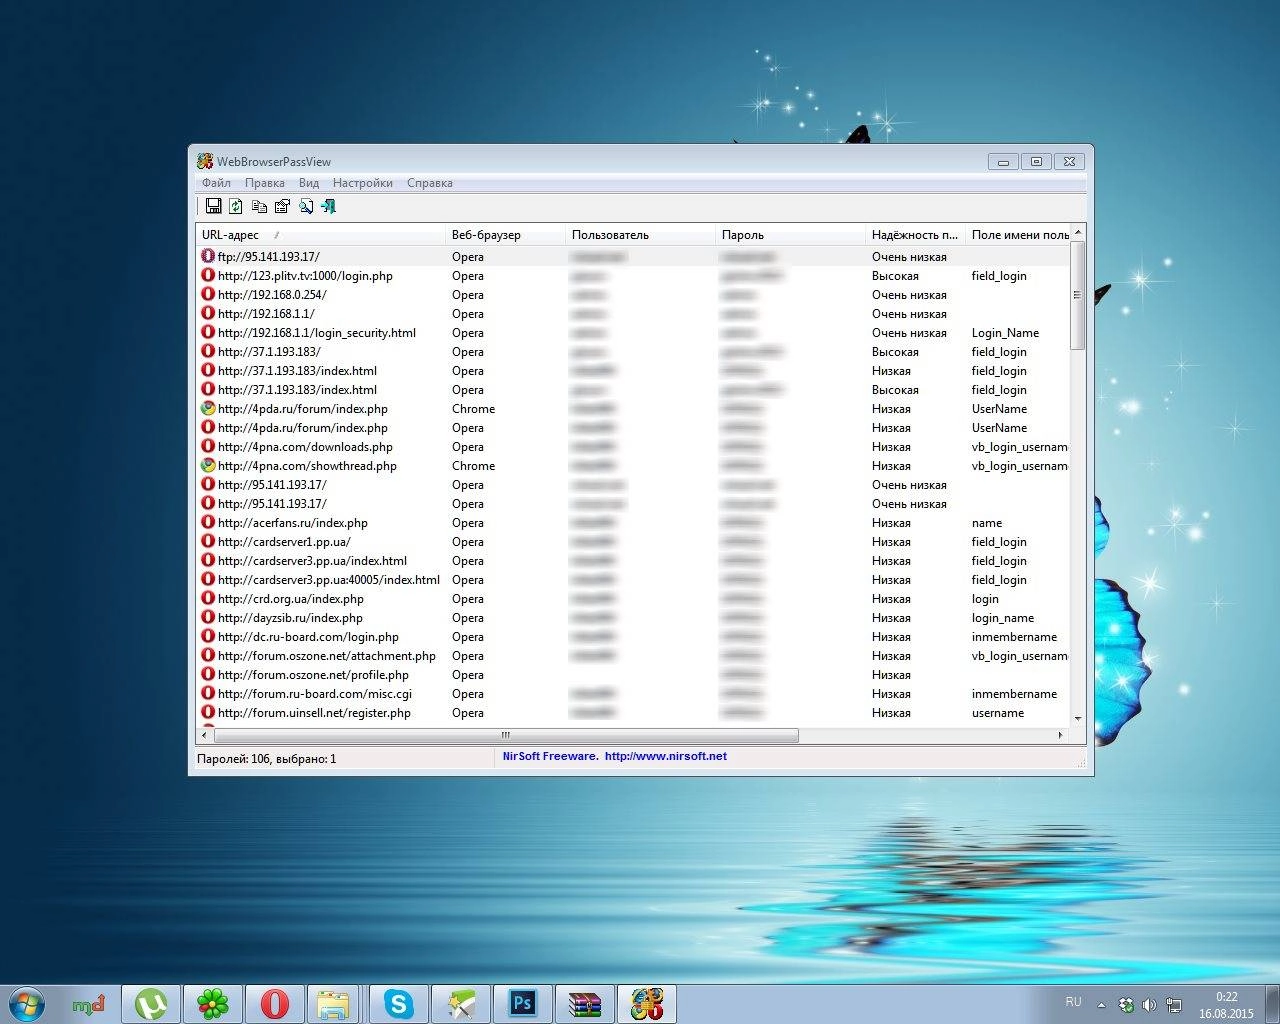The image size is (1280, 1024).
Task: Open ICQ from the taskbar
Action: [x=213, y=1003]
